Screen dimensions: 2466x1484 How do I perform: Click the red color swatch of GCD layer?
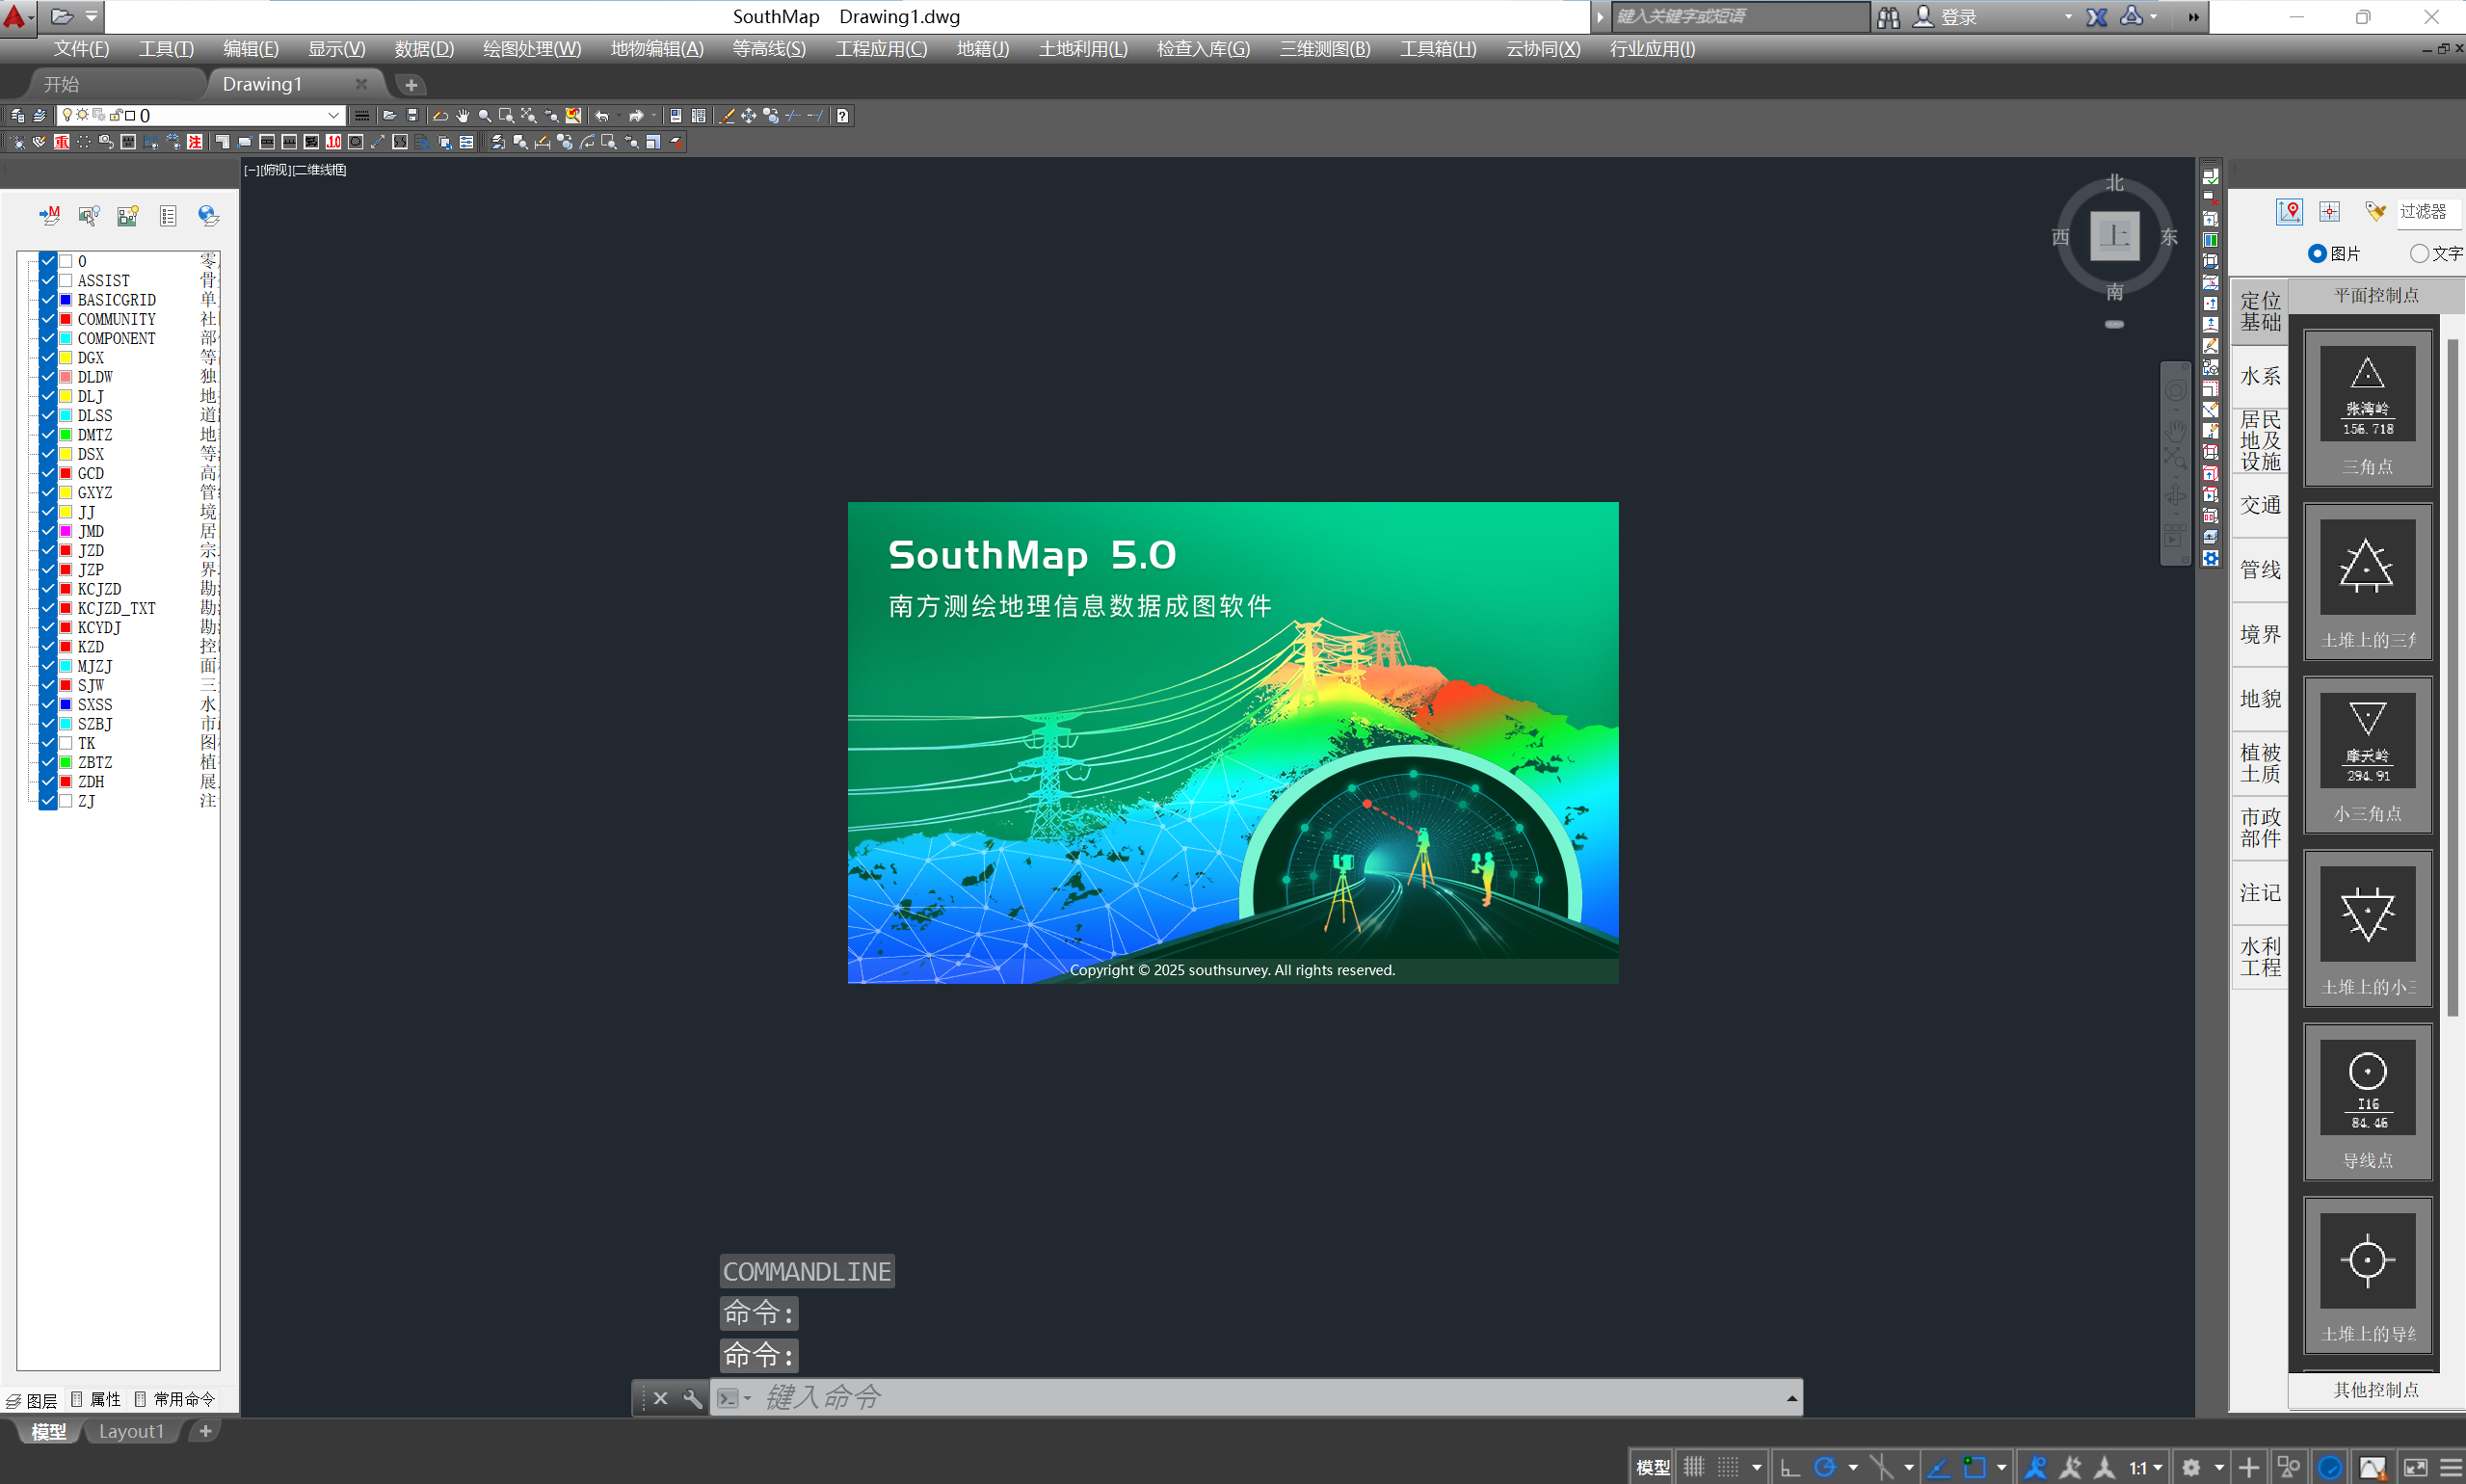tap(66, 473)
